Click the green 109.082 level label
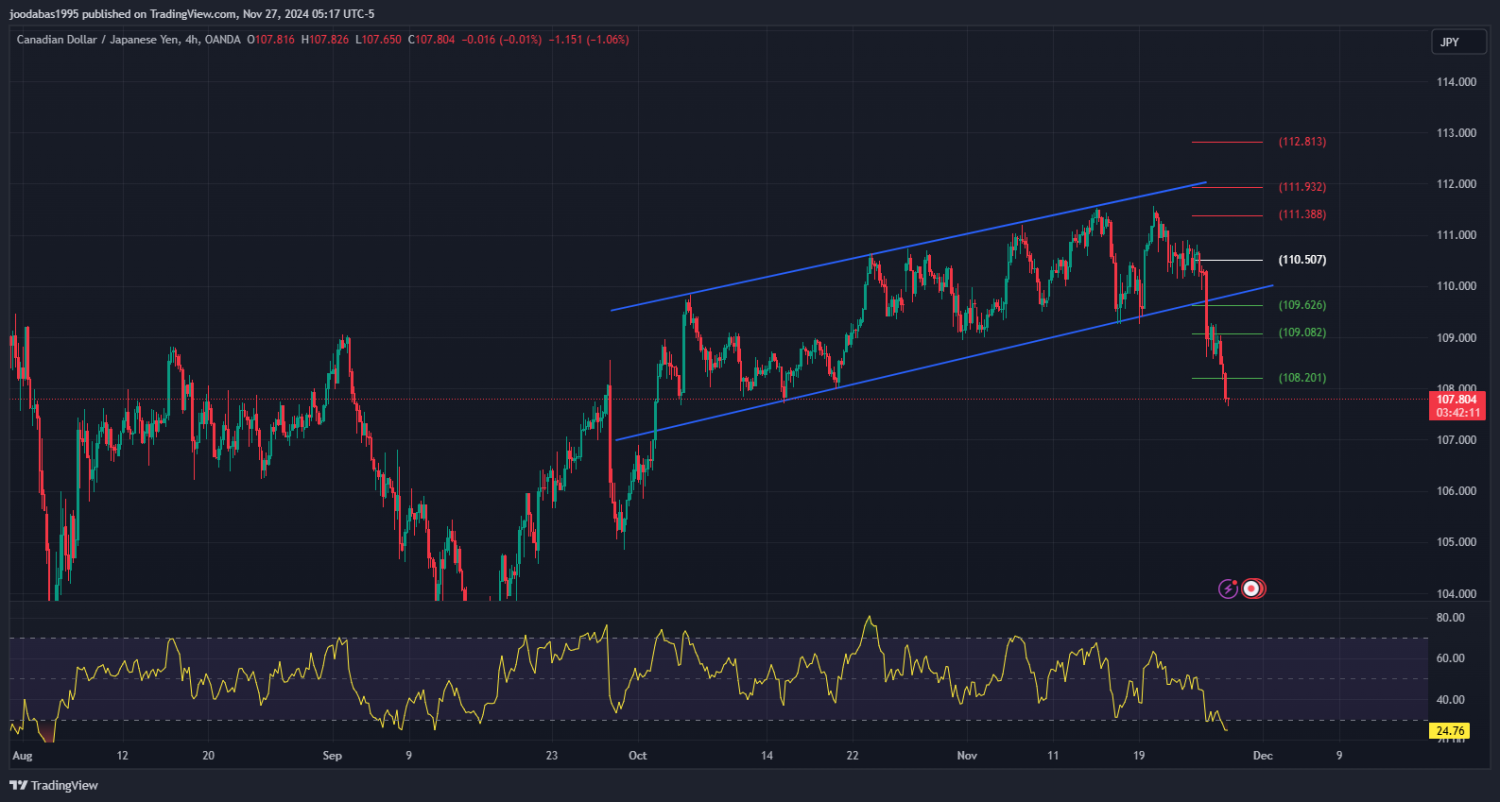Screen dimensions: 1500x802 pos(1302,333)
